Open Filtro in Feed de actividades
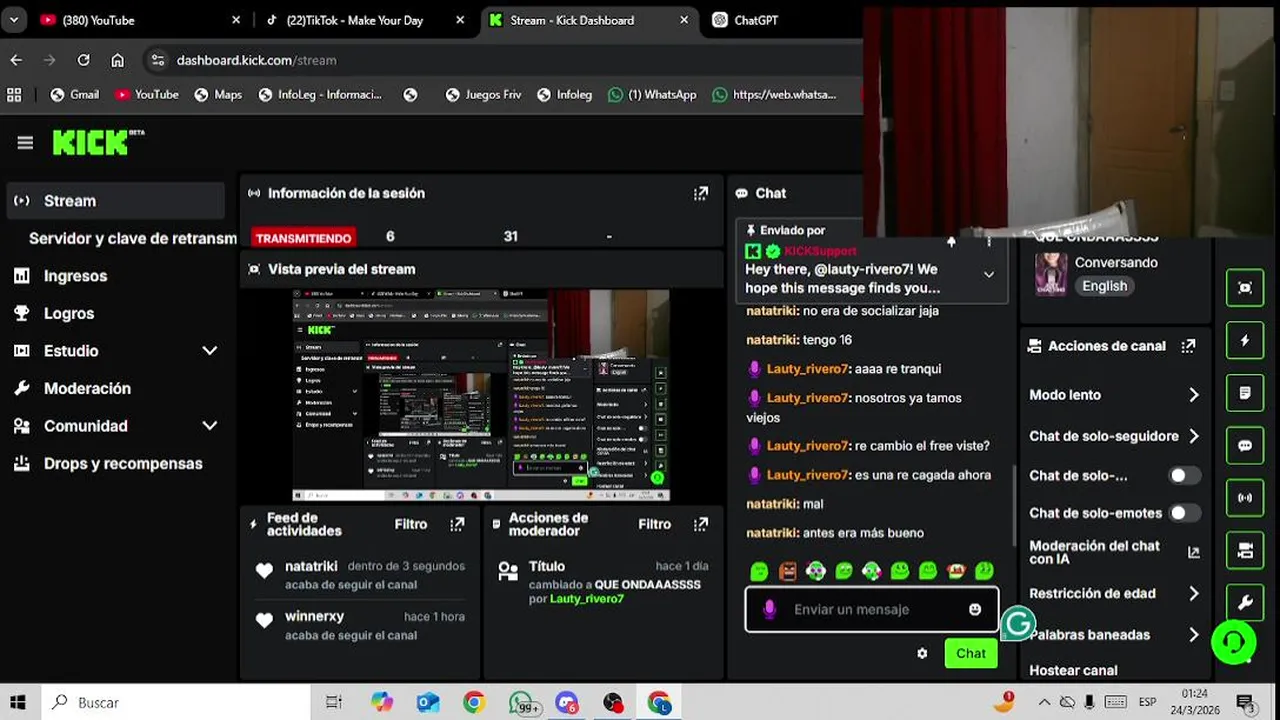Viewport: 1280px width, 720px height. 411,524
